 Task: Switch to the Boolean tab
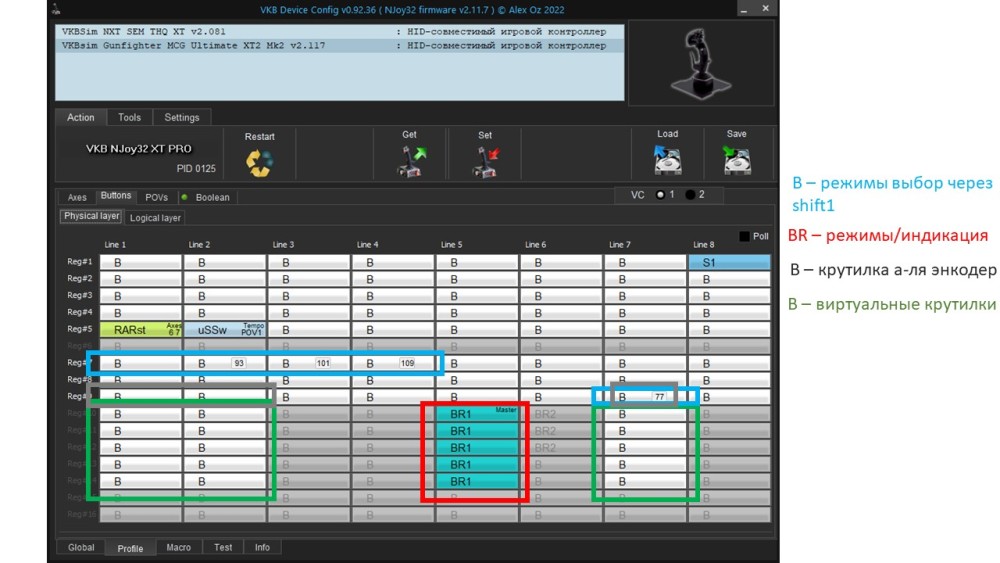pos(212,197)
